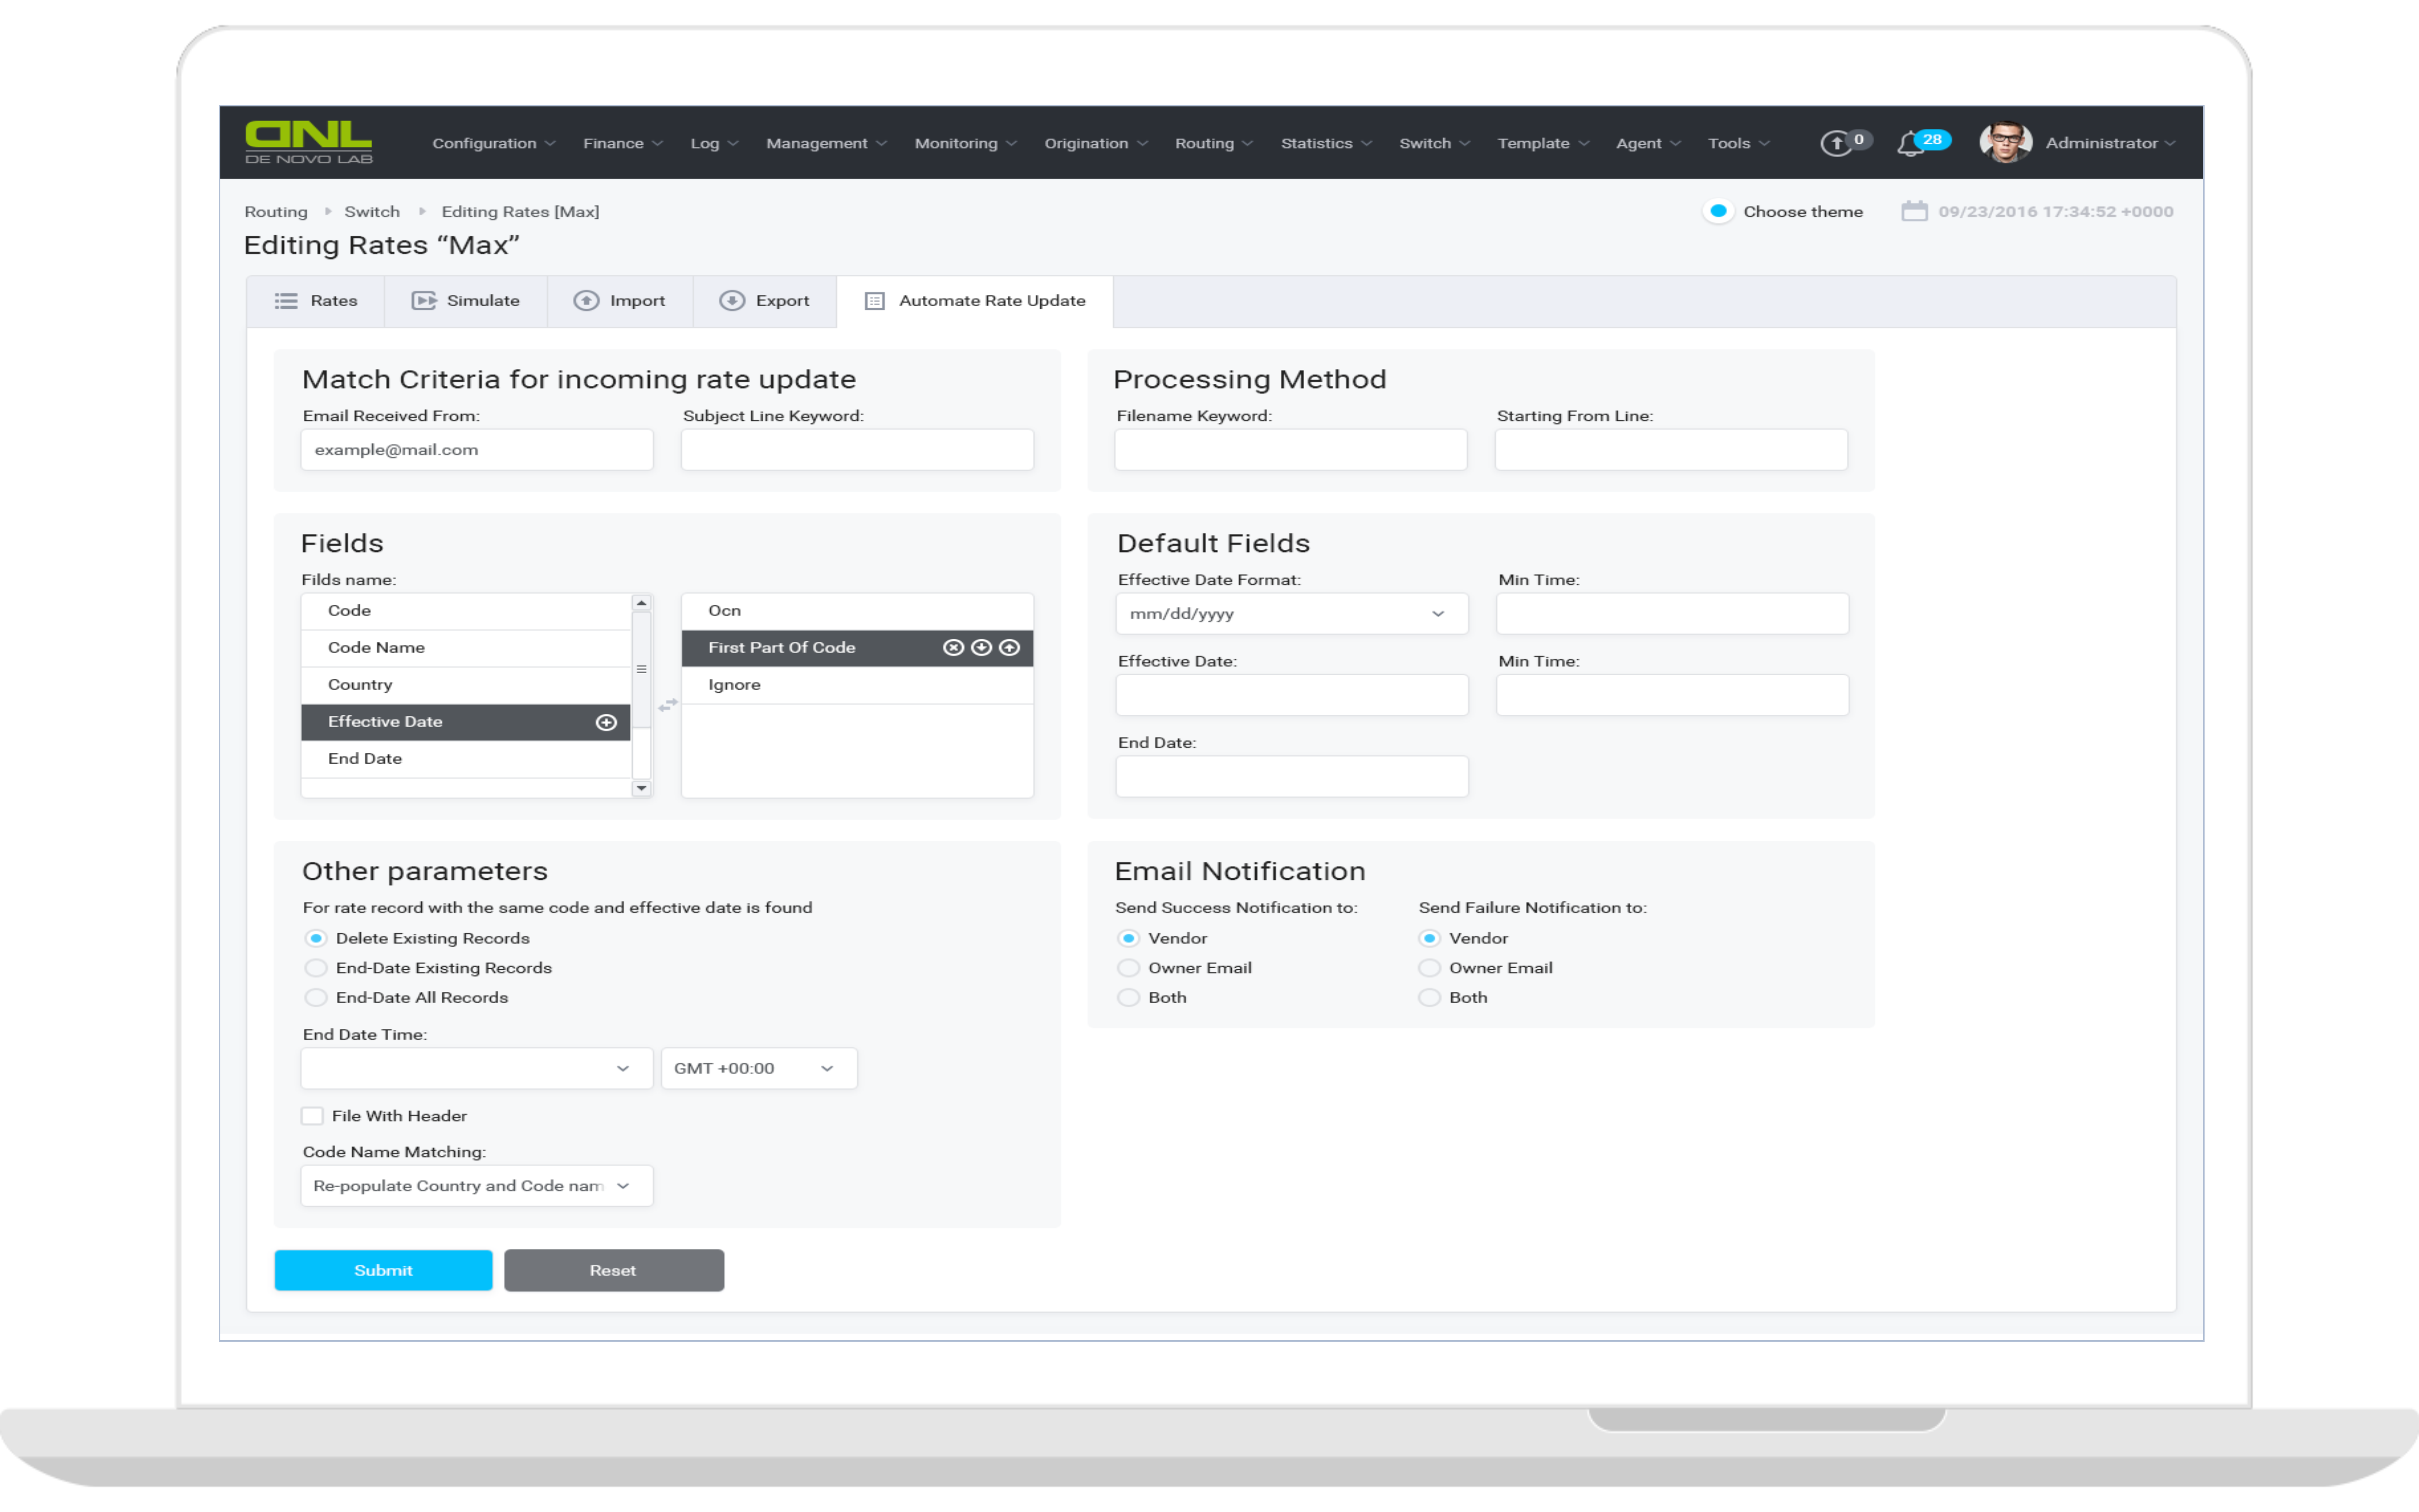The width and height of the screenshot is (2419, 1512).
Task: Select Country in the fields list
Action: click(x=466, y=685)
